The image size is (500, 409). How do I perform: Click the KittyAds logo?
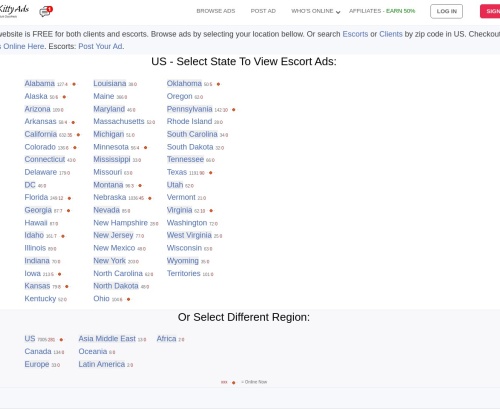[x=14, y=11]
